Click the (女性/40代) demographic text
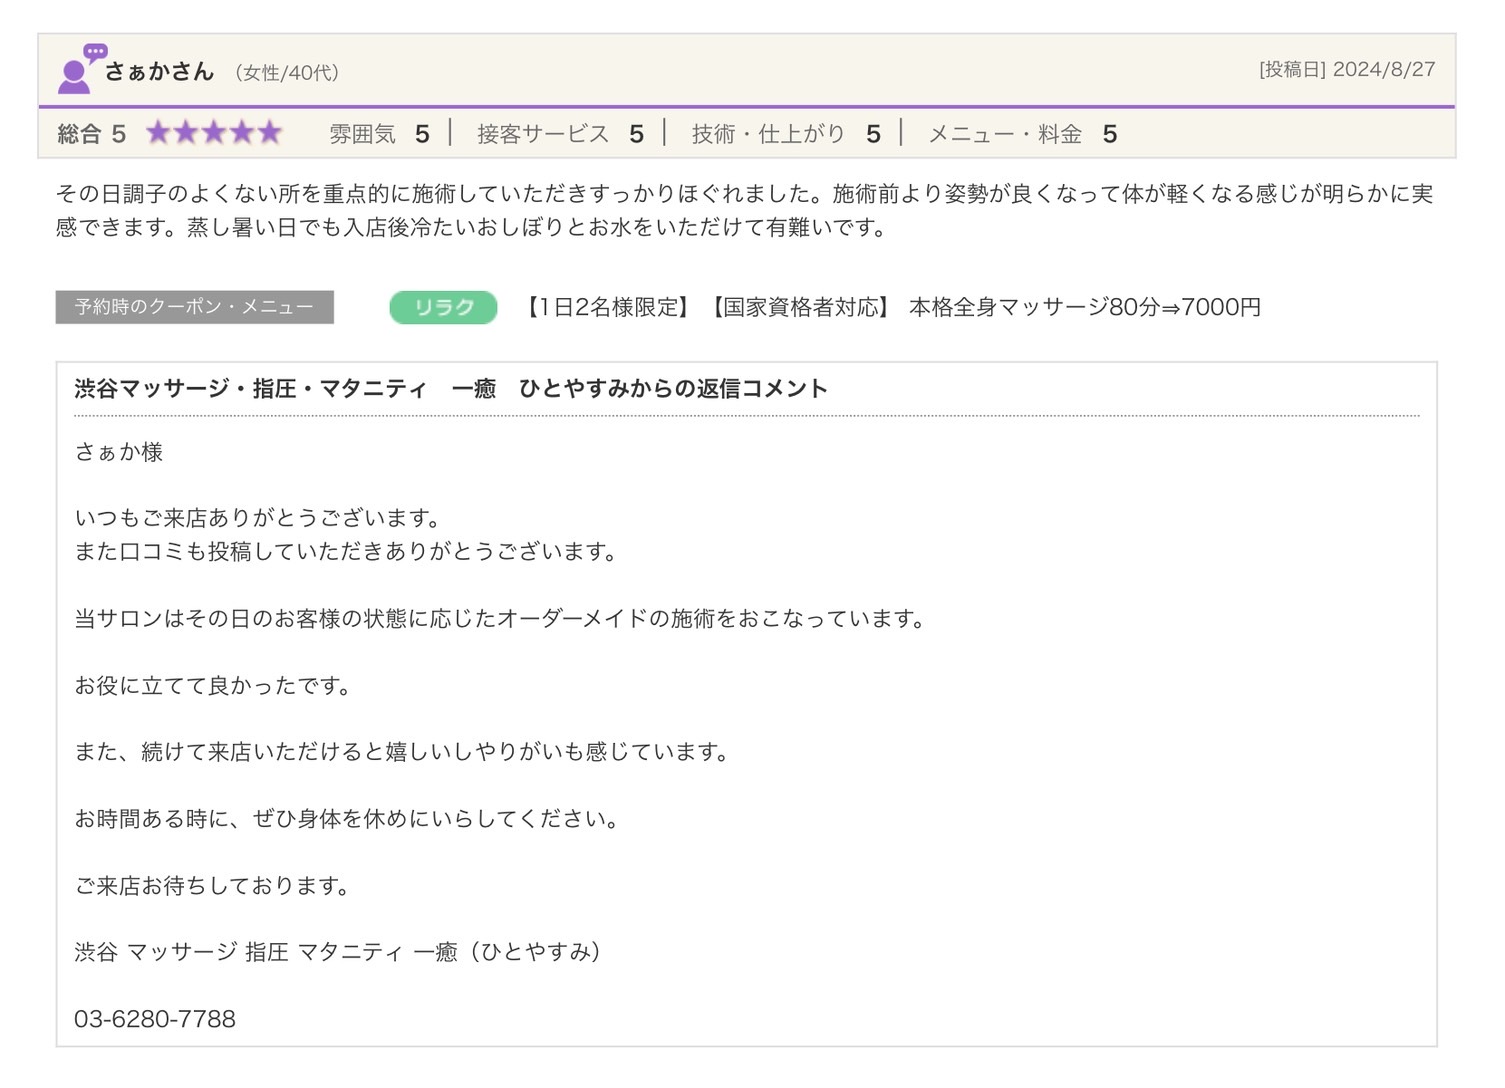Viewport: 1505px width, 1088px height. pos(287,72)
